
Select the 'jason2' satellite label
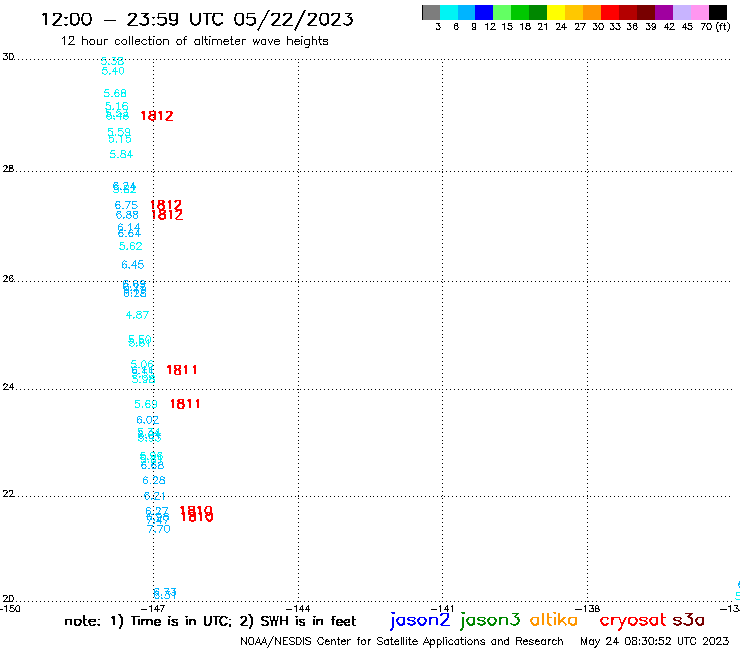420,620
